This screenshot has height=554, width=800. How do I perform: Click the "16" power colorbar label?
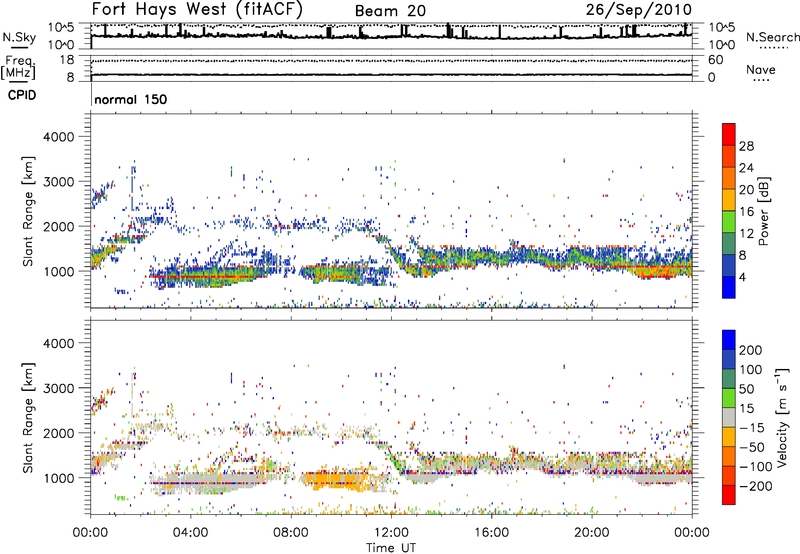pyautogui.click(x=746, y=212)
